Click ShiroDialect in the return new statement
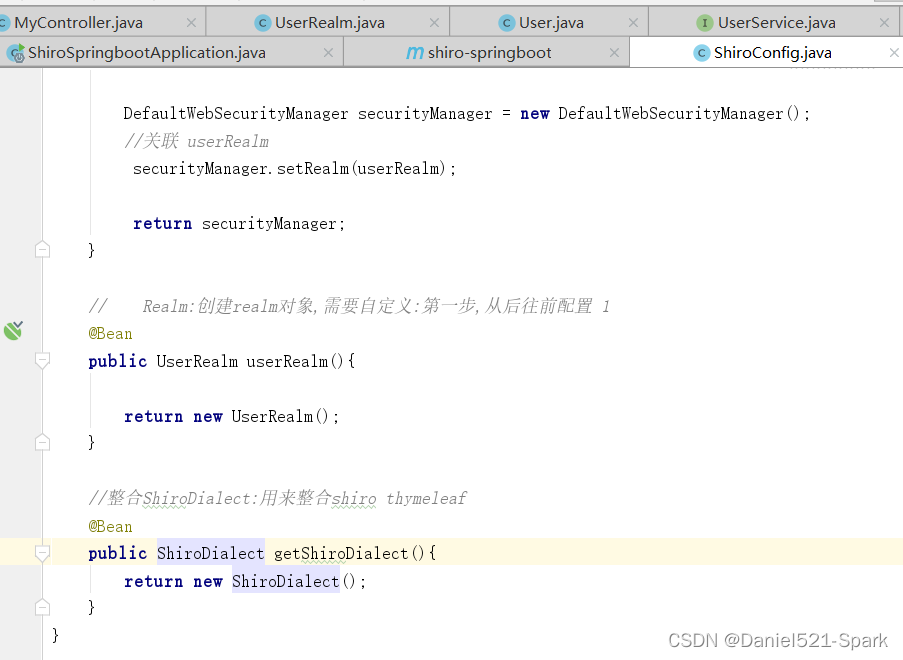Image resolution: width=903 pixels, height=660 pixels. point(286,581)
